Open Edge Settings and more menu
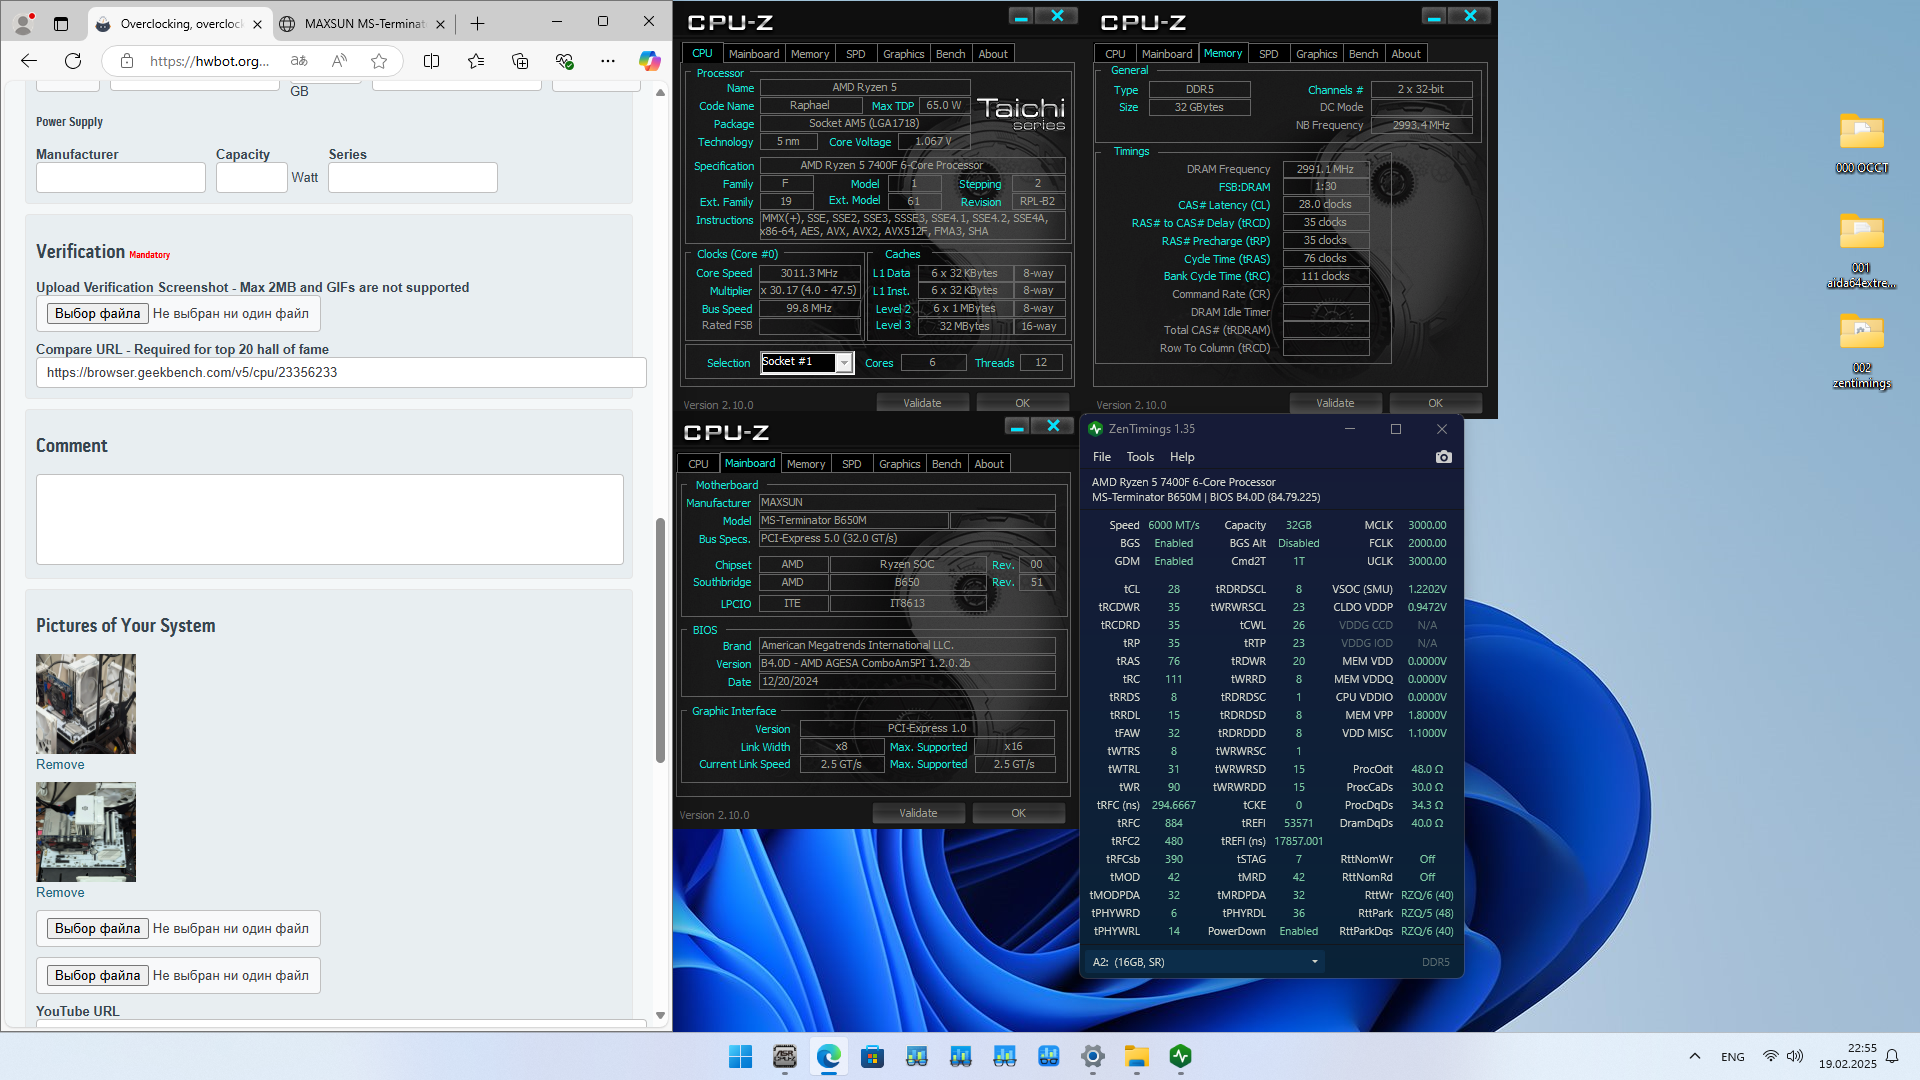The image size is (1920, 1080). (x=608, y=61)
